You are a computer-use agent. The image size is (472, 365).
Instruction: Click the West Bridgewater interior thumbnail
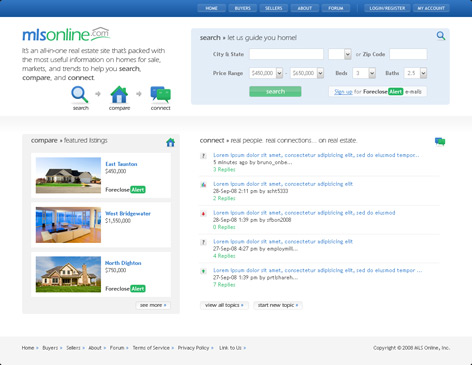pyautogui.click(x=68, y=225)
